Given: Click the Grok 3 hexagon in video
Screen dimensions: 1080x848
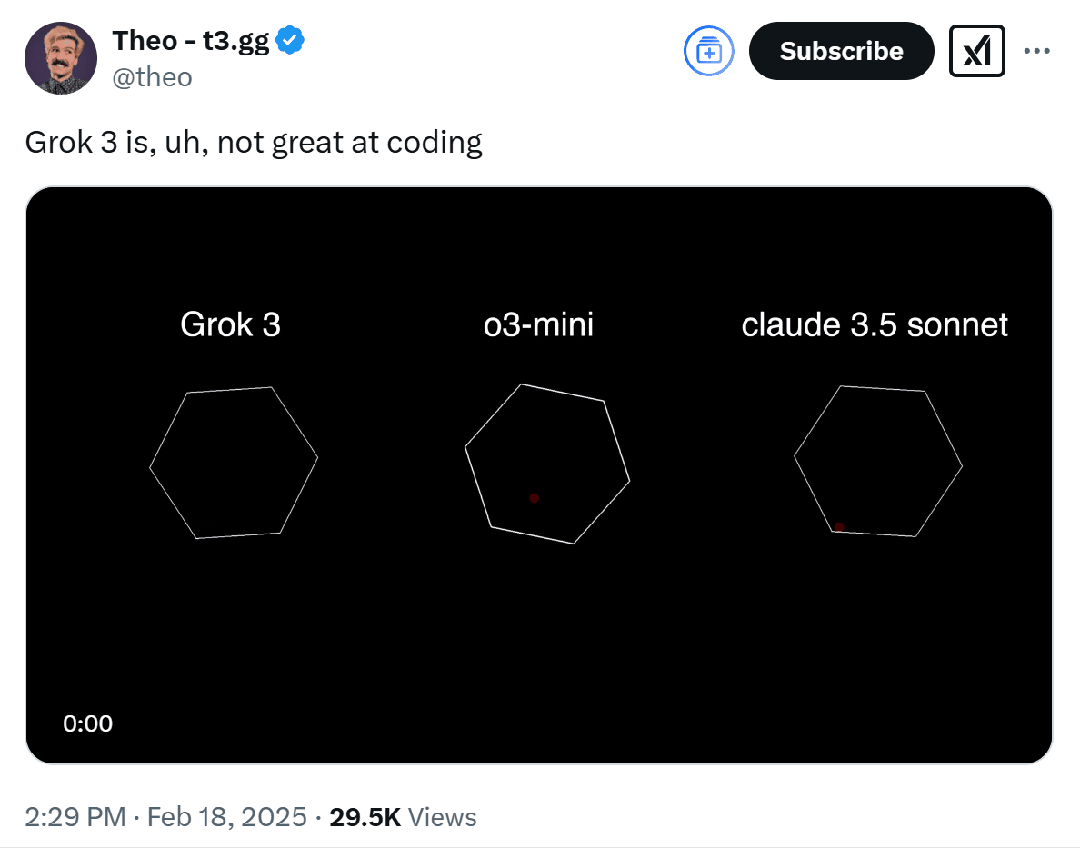Looking at the screenshot, I should point(233,462).
